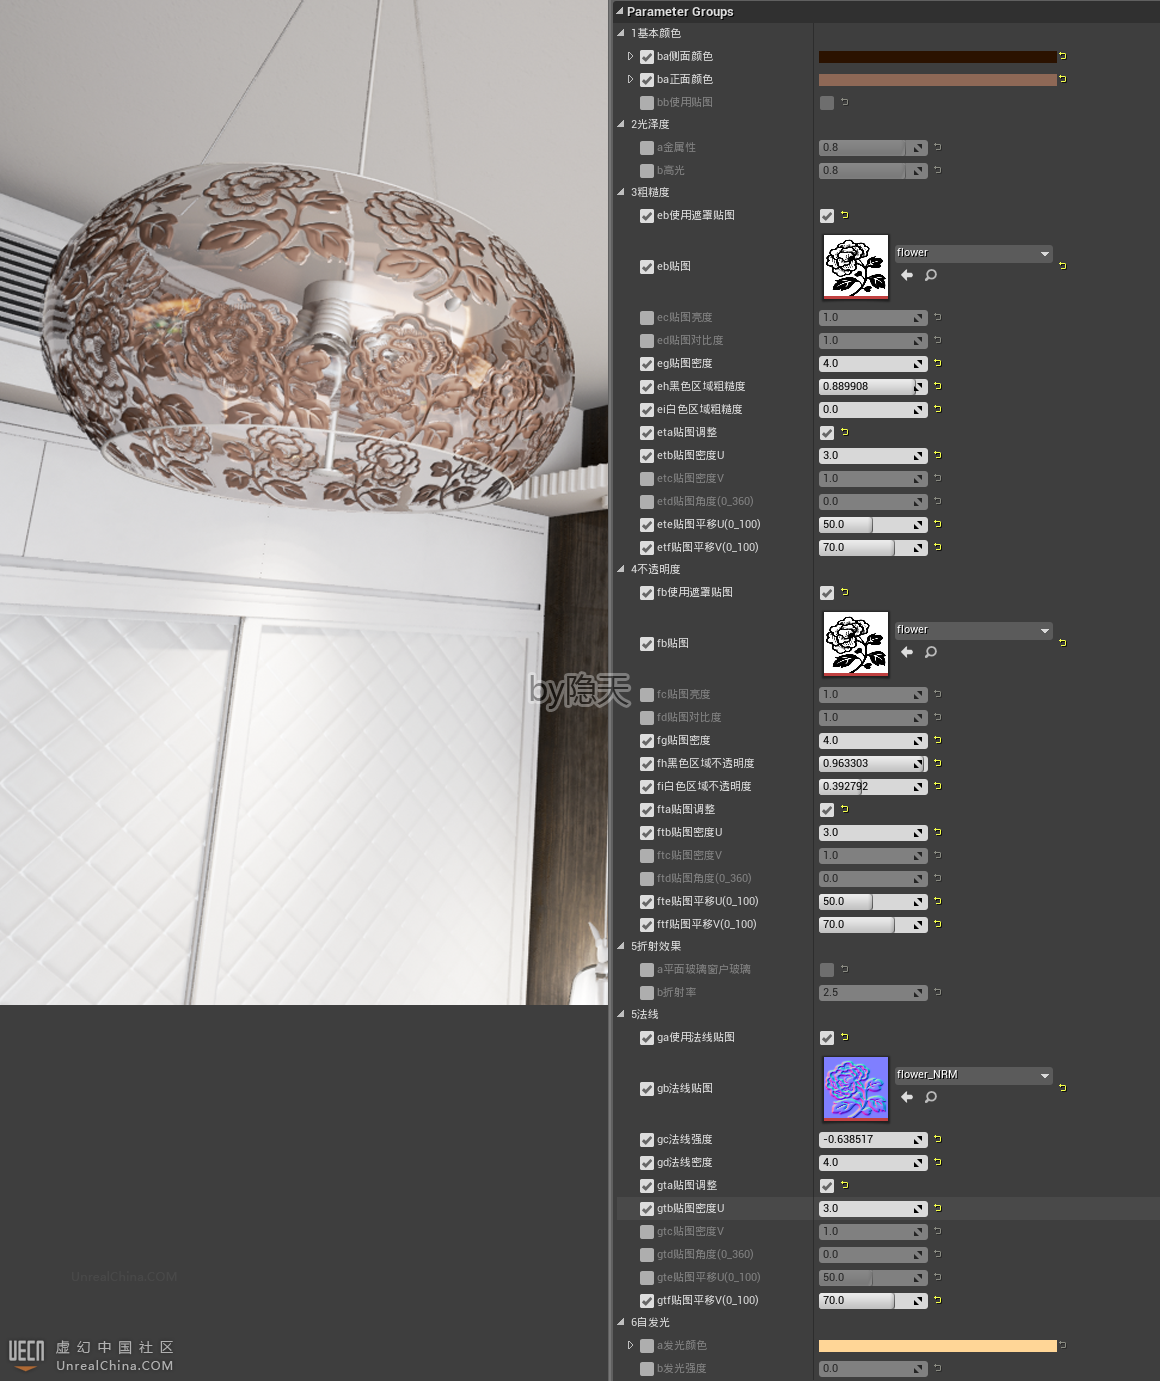The height and width of the screenshot is (1381, 1160).
Task: Reset fi白色区域不透明度 to default
Action: (938, 786)
